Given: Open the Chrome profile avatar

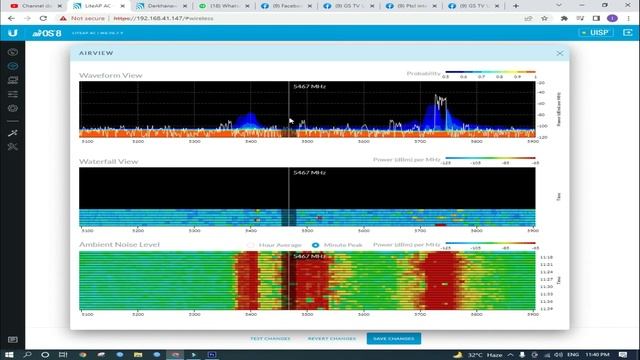Looking at the screenshot, I should tap(612, 18).
